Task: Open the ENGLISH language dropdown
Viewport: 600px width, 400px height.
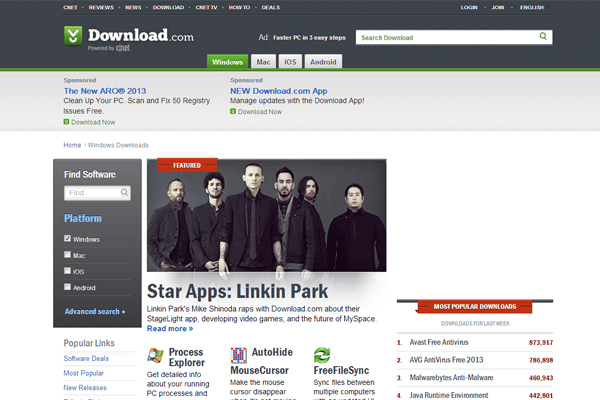Action: (534, 7)
